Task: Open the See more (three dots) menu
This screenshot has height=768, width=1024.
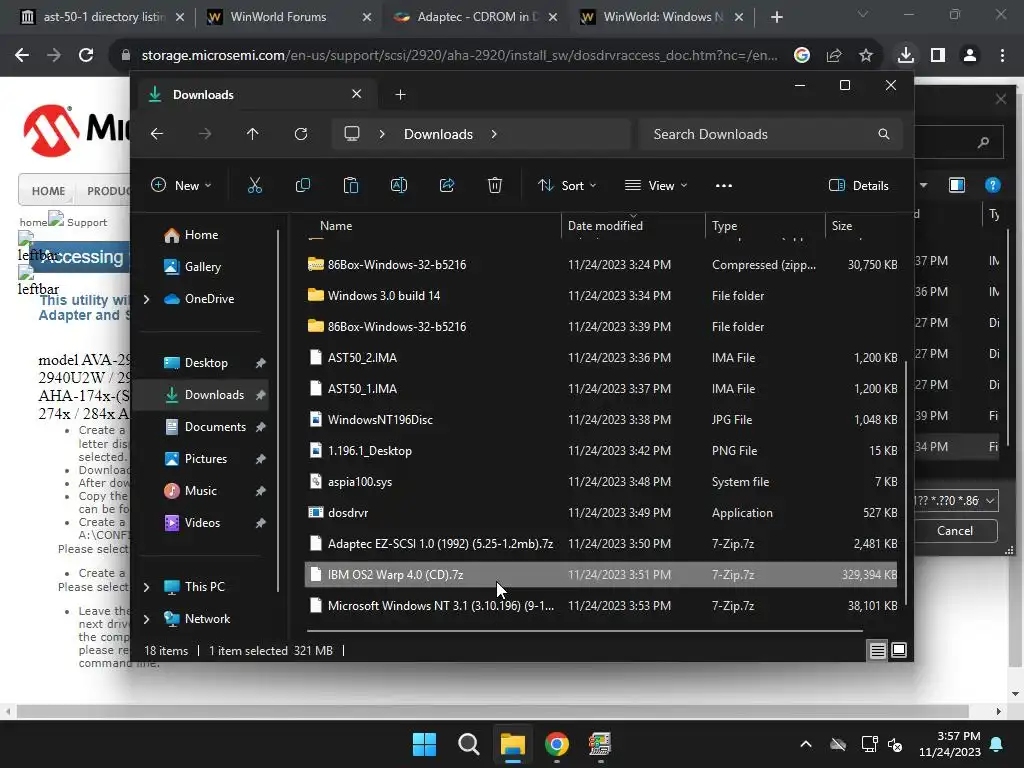Action: (x=724, y=185)
